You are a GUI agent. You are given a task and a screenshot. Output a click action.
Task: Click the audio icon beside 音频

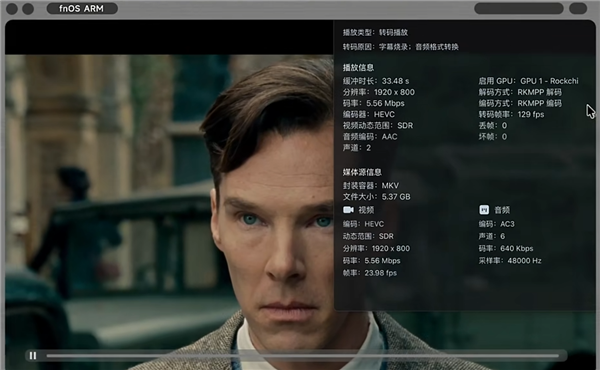pyautogui.click(x=484, y=210)
